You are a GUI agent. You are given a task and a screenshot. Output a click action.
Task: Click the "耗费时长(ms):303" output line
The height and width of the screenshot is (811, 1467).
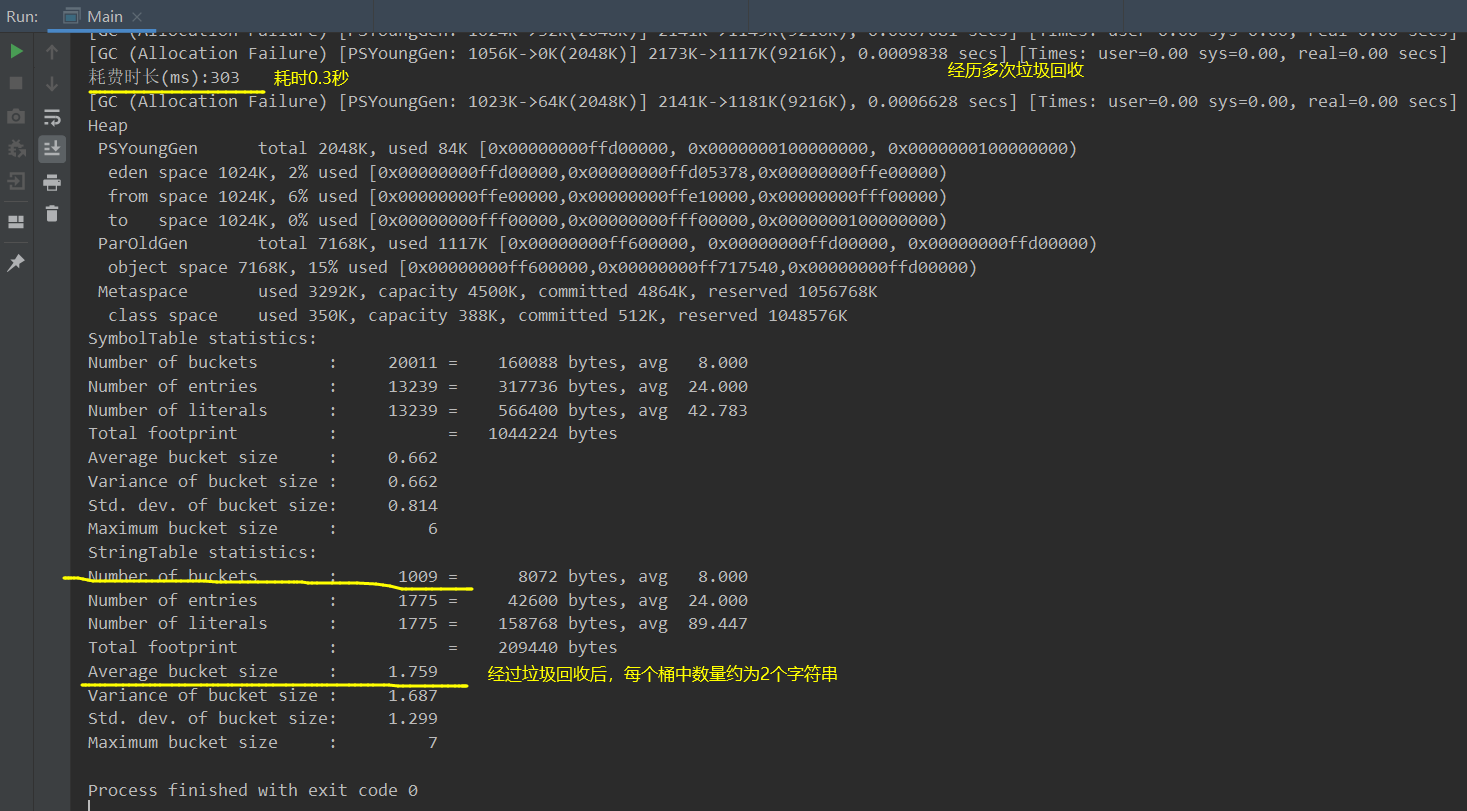(x=163, y=77)
